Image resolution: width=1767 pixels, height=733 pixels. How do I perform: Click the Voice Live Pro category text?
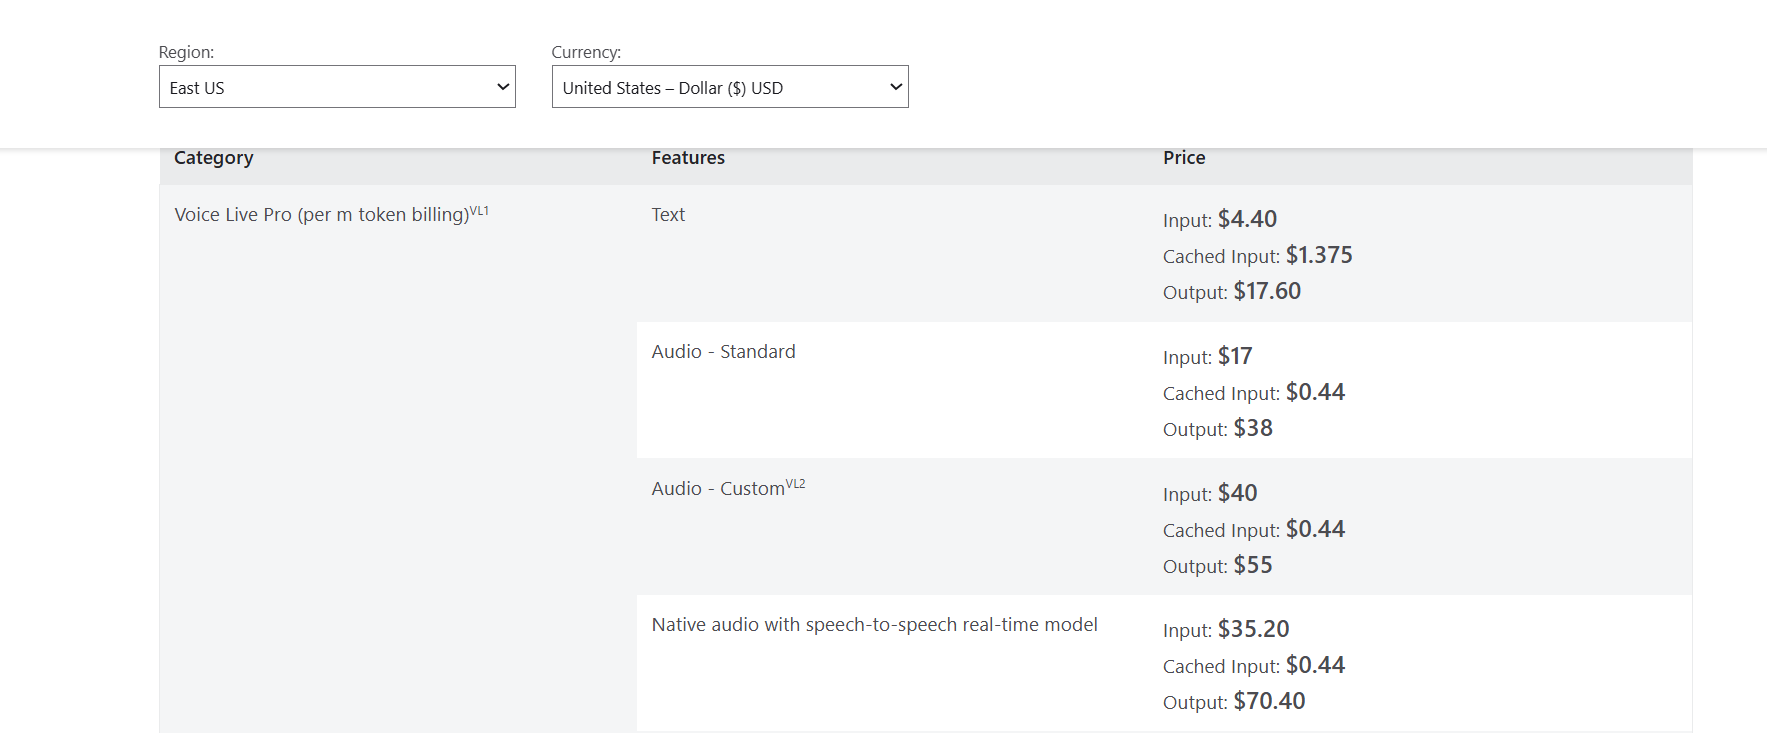pos(320,215)
